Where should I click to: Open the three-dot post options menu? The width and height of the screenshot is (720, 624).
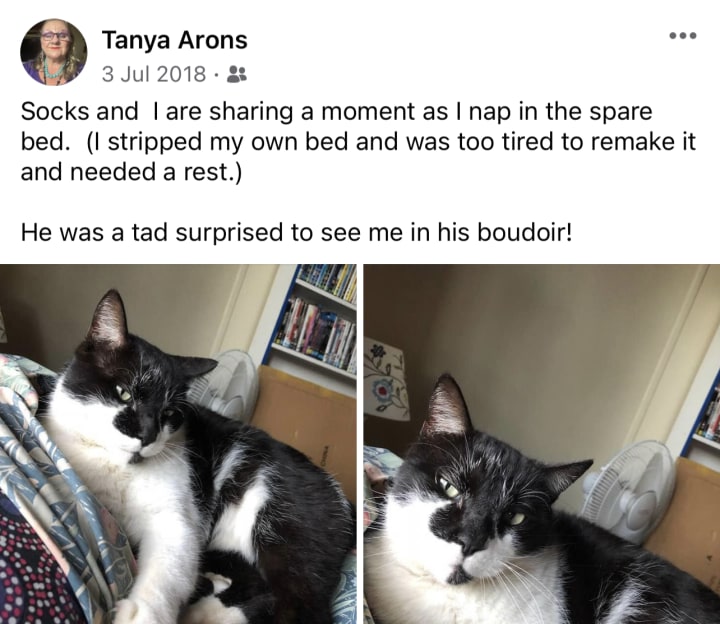(683, 35)
